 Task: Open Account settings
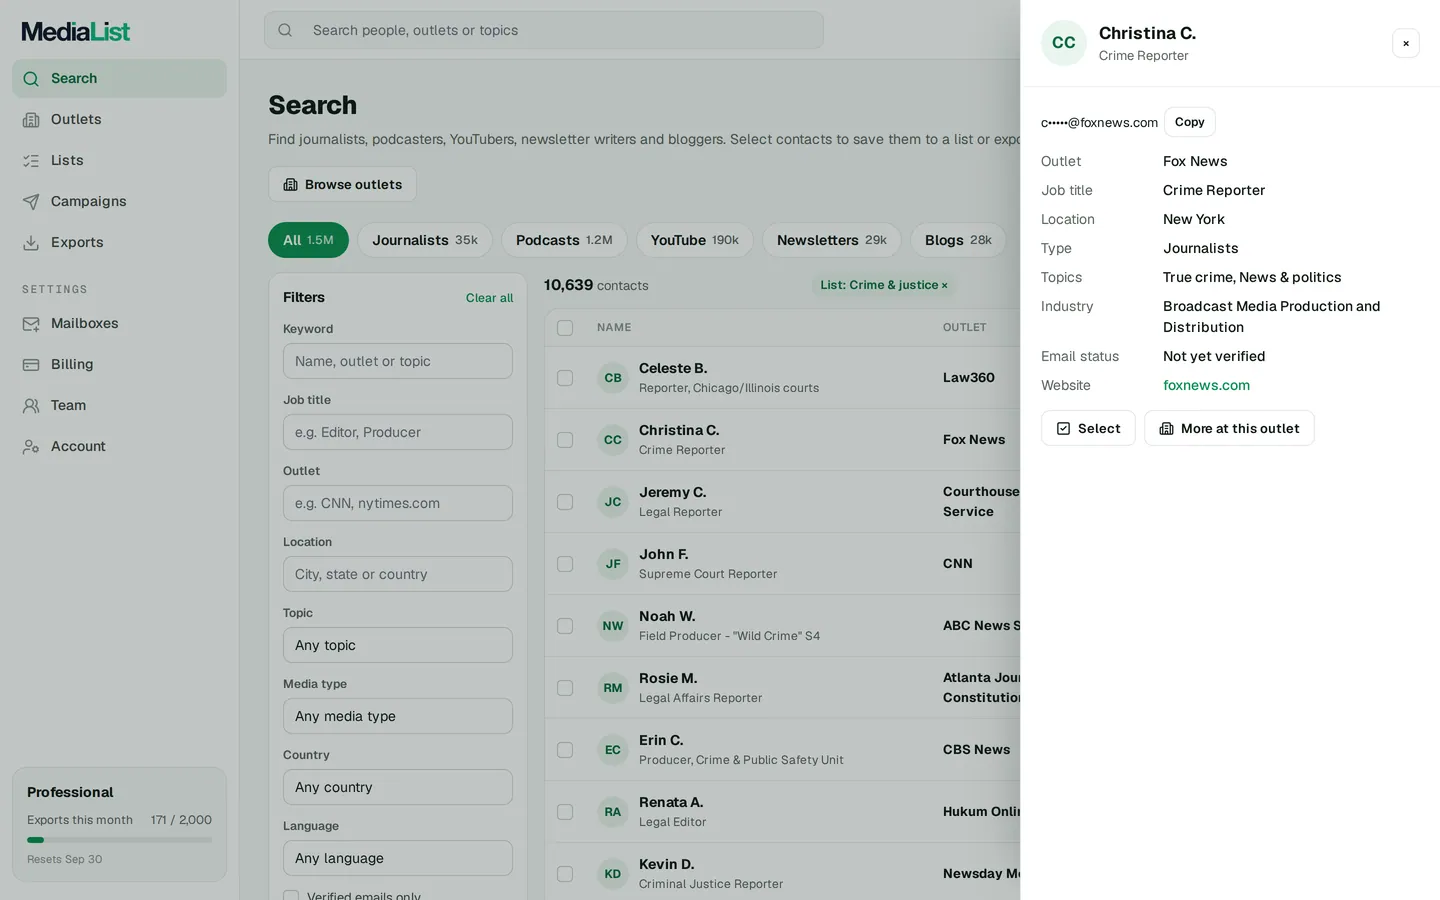119,446
